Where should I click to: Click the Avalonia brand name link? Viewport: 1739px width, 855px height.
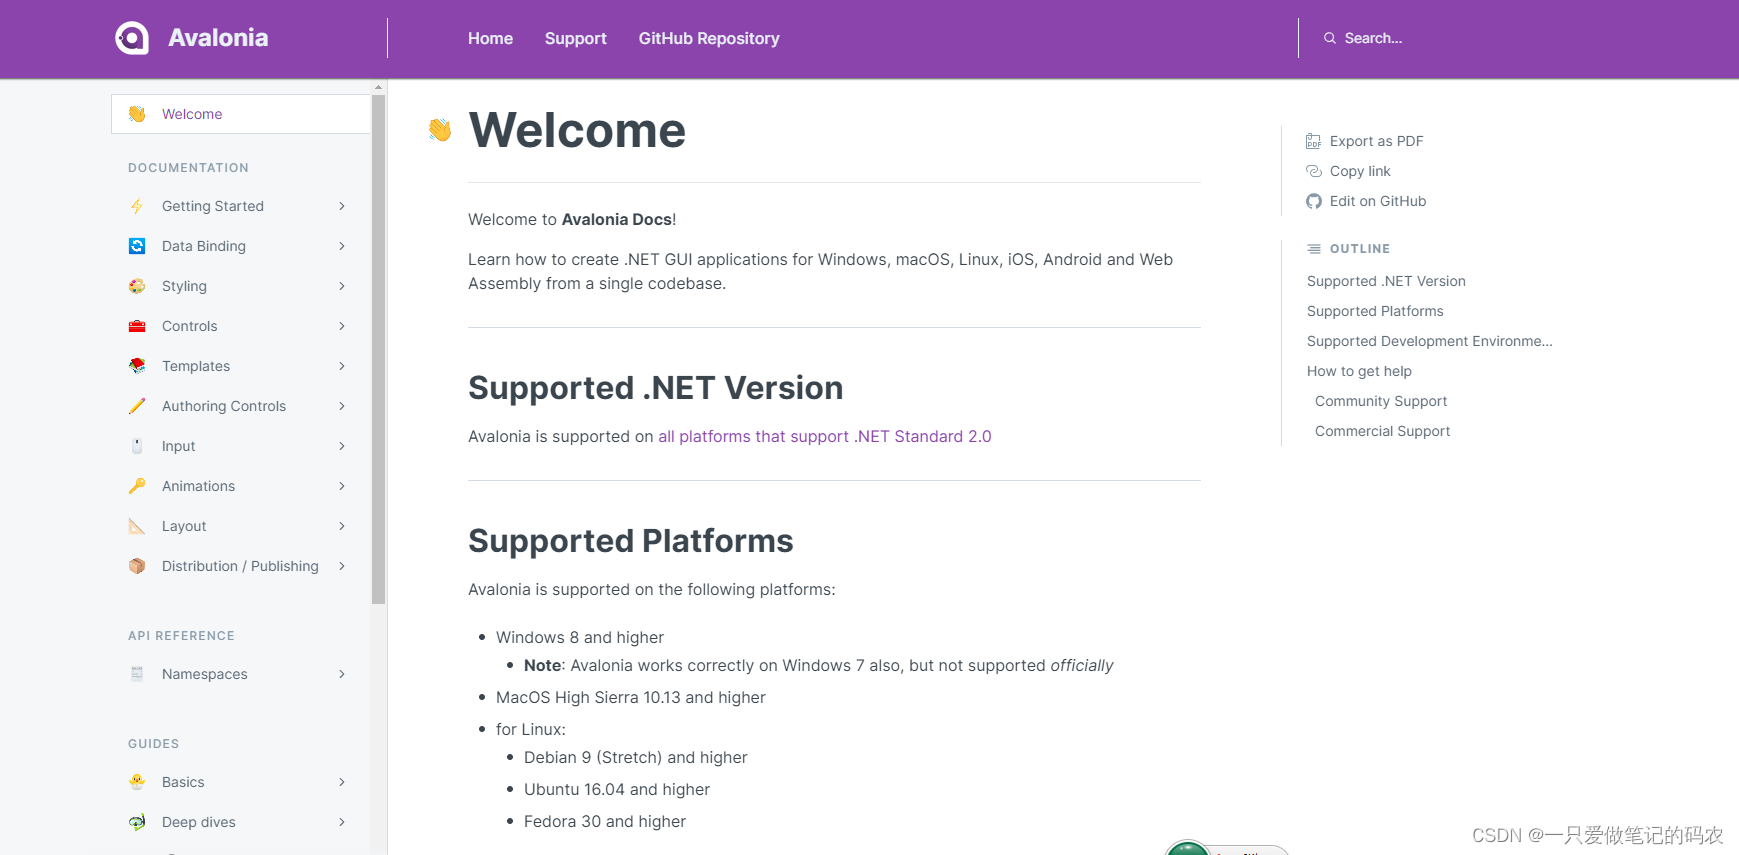point(218,38)
